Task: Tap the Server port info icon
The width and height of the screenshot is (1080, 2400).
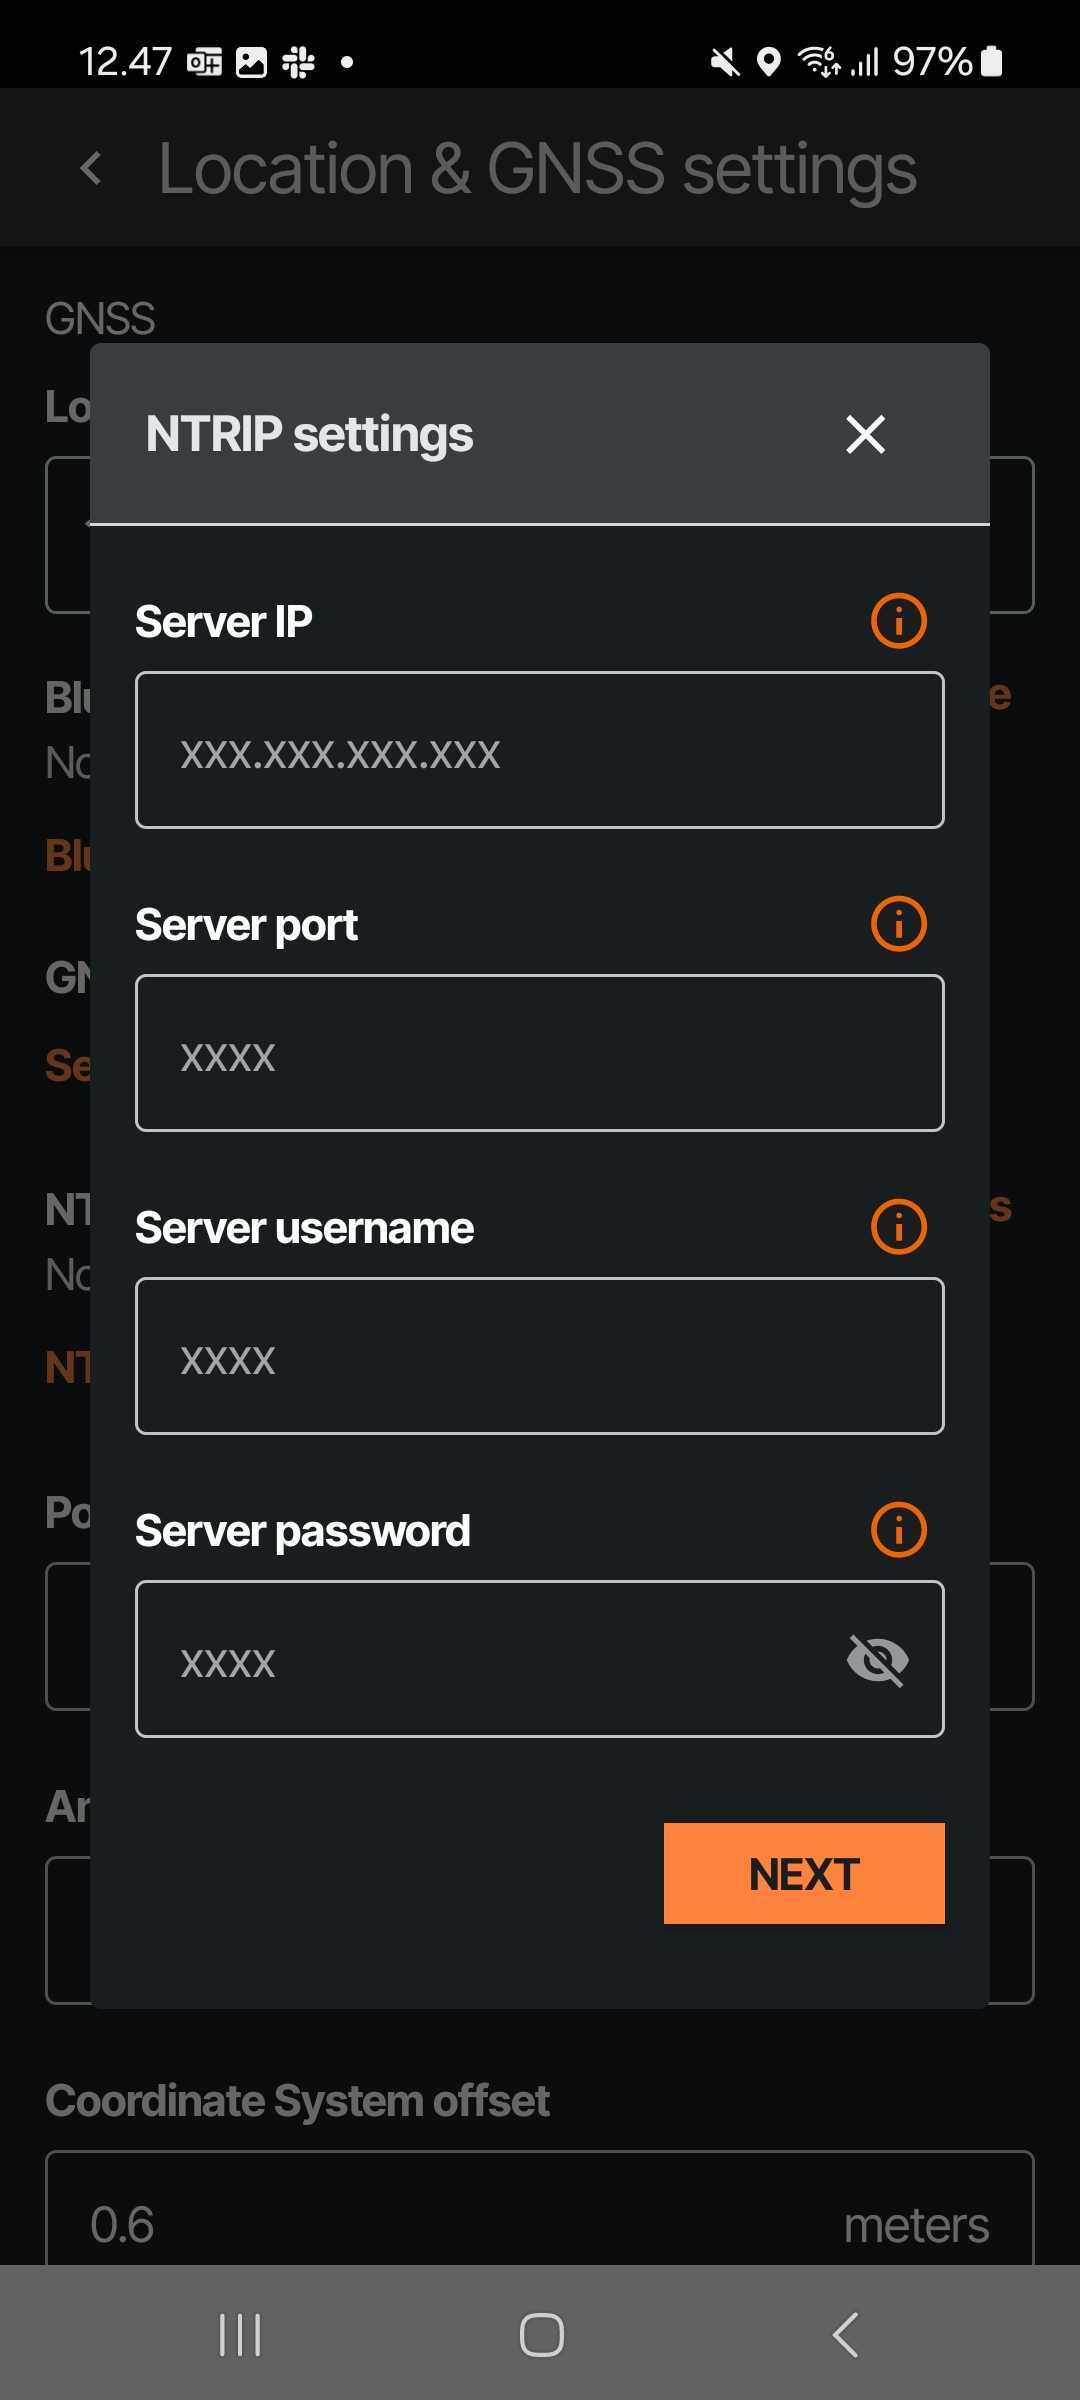Action: coord(898,924)
